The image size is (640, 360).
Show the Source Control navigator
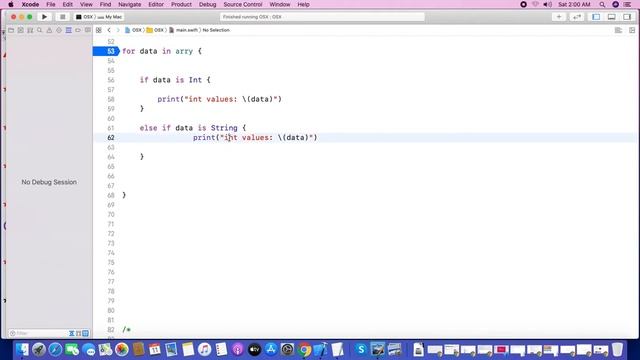[20, 30]
